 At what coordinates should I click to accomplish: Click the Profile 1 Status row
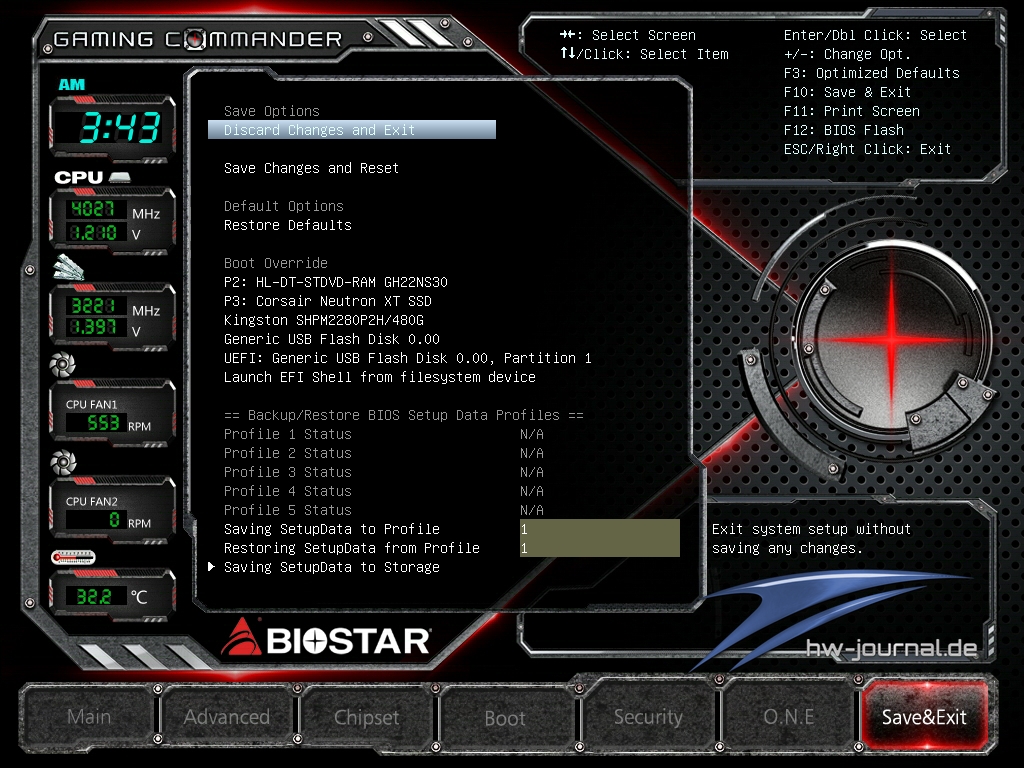coord(384,434)
